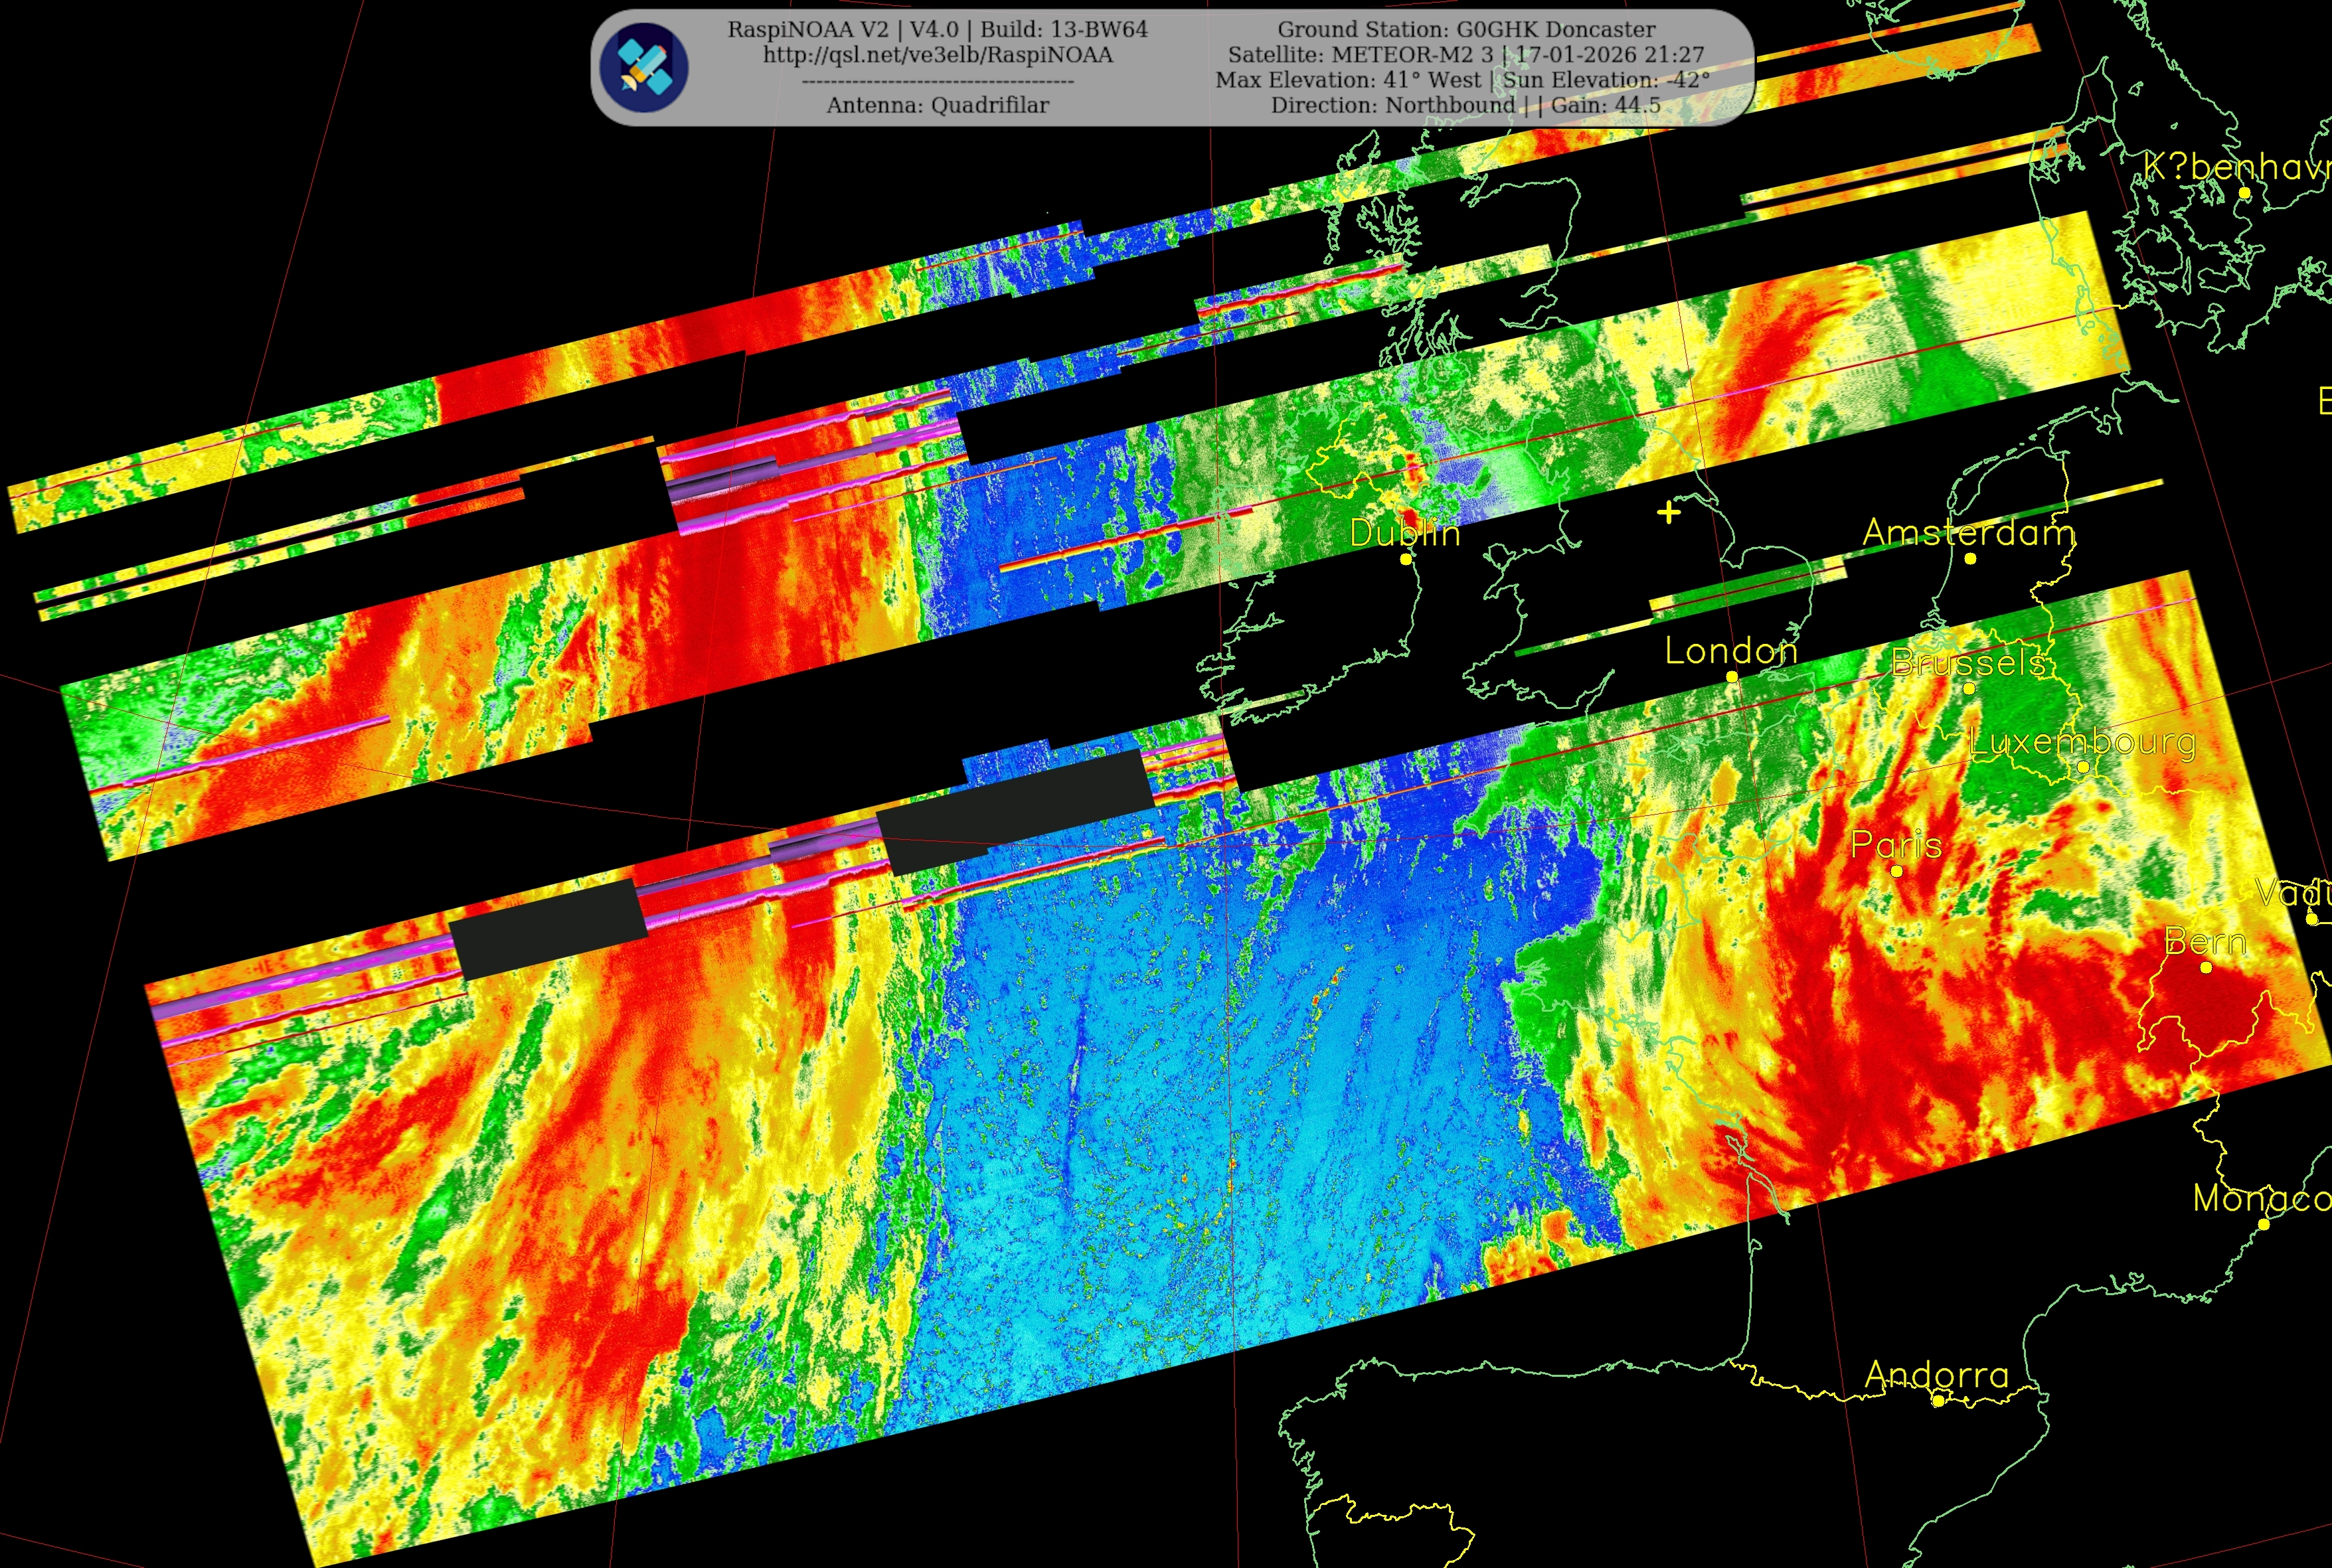The image size is (2332, 1568).
Task: Click the RaspiNOAA satellite logo icon
Action: (x=644, y=67)
